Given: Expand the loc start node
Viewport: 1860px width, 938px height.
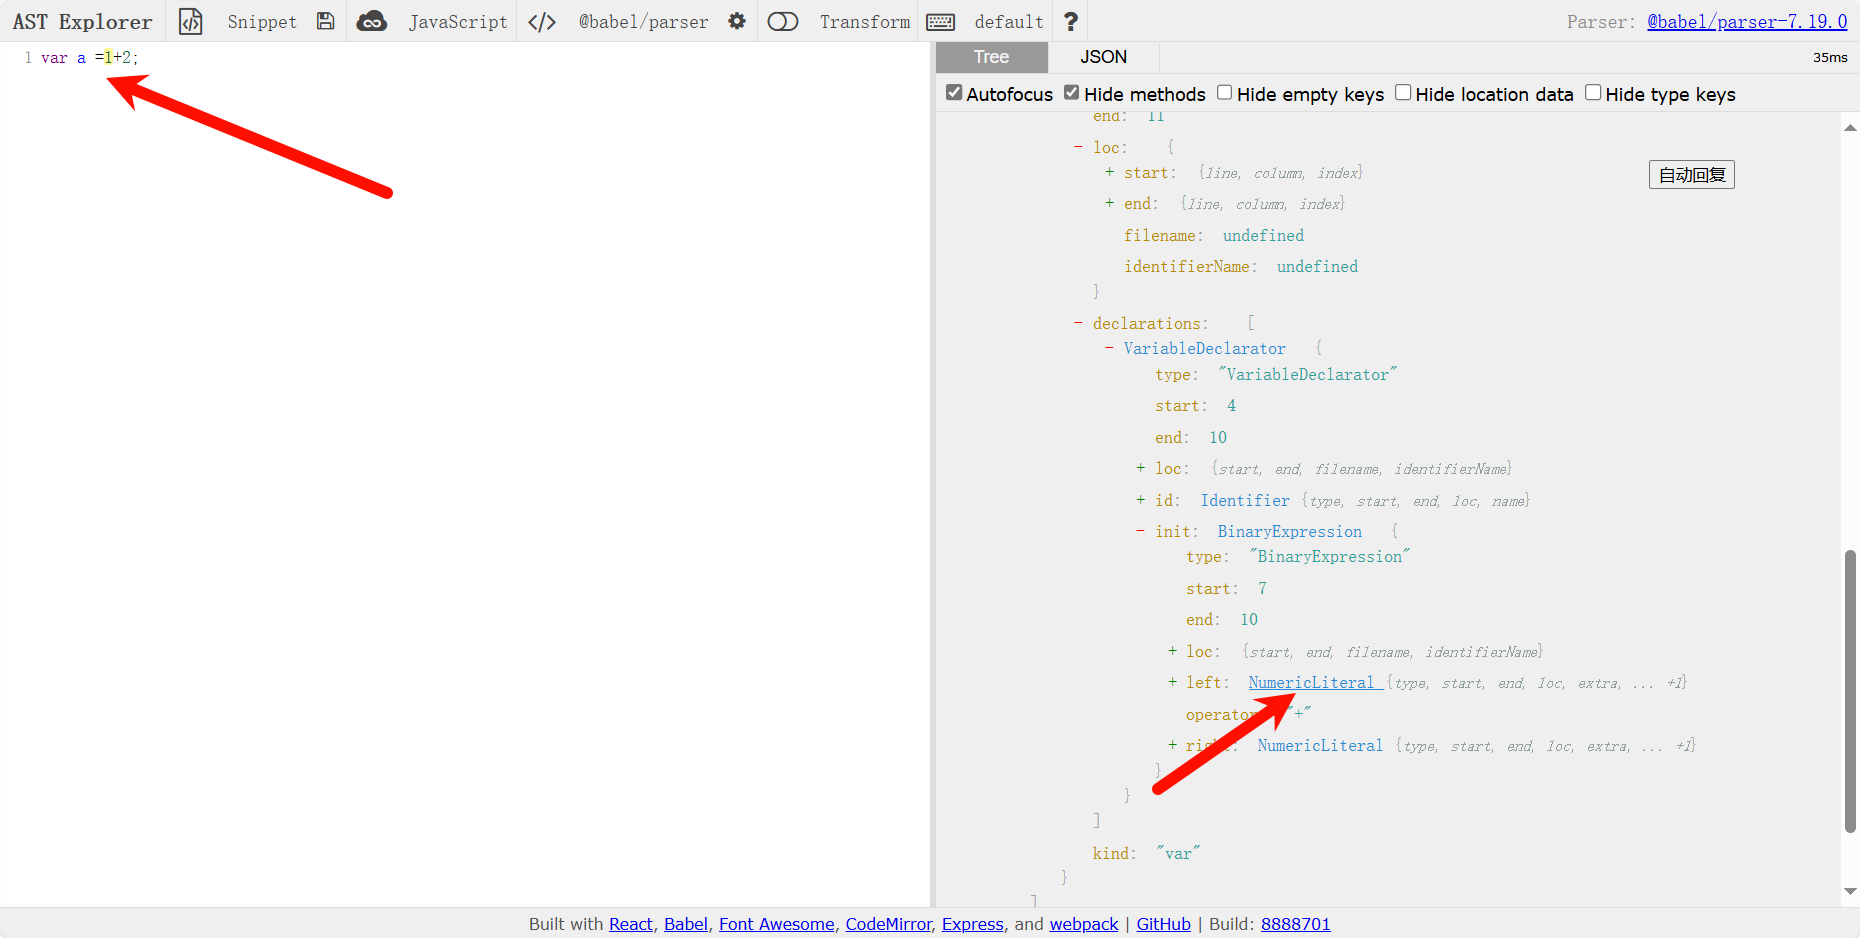Looking at the screenshot, I should click(1109, 172).
